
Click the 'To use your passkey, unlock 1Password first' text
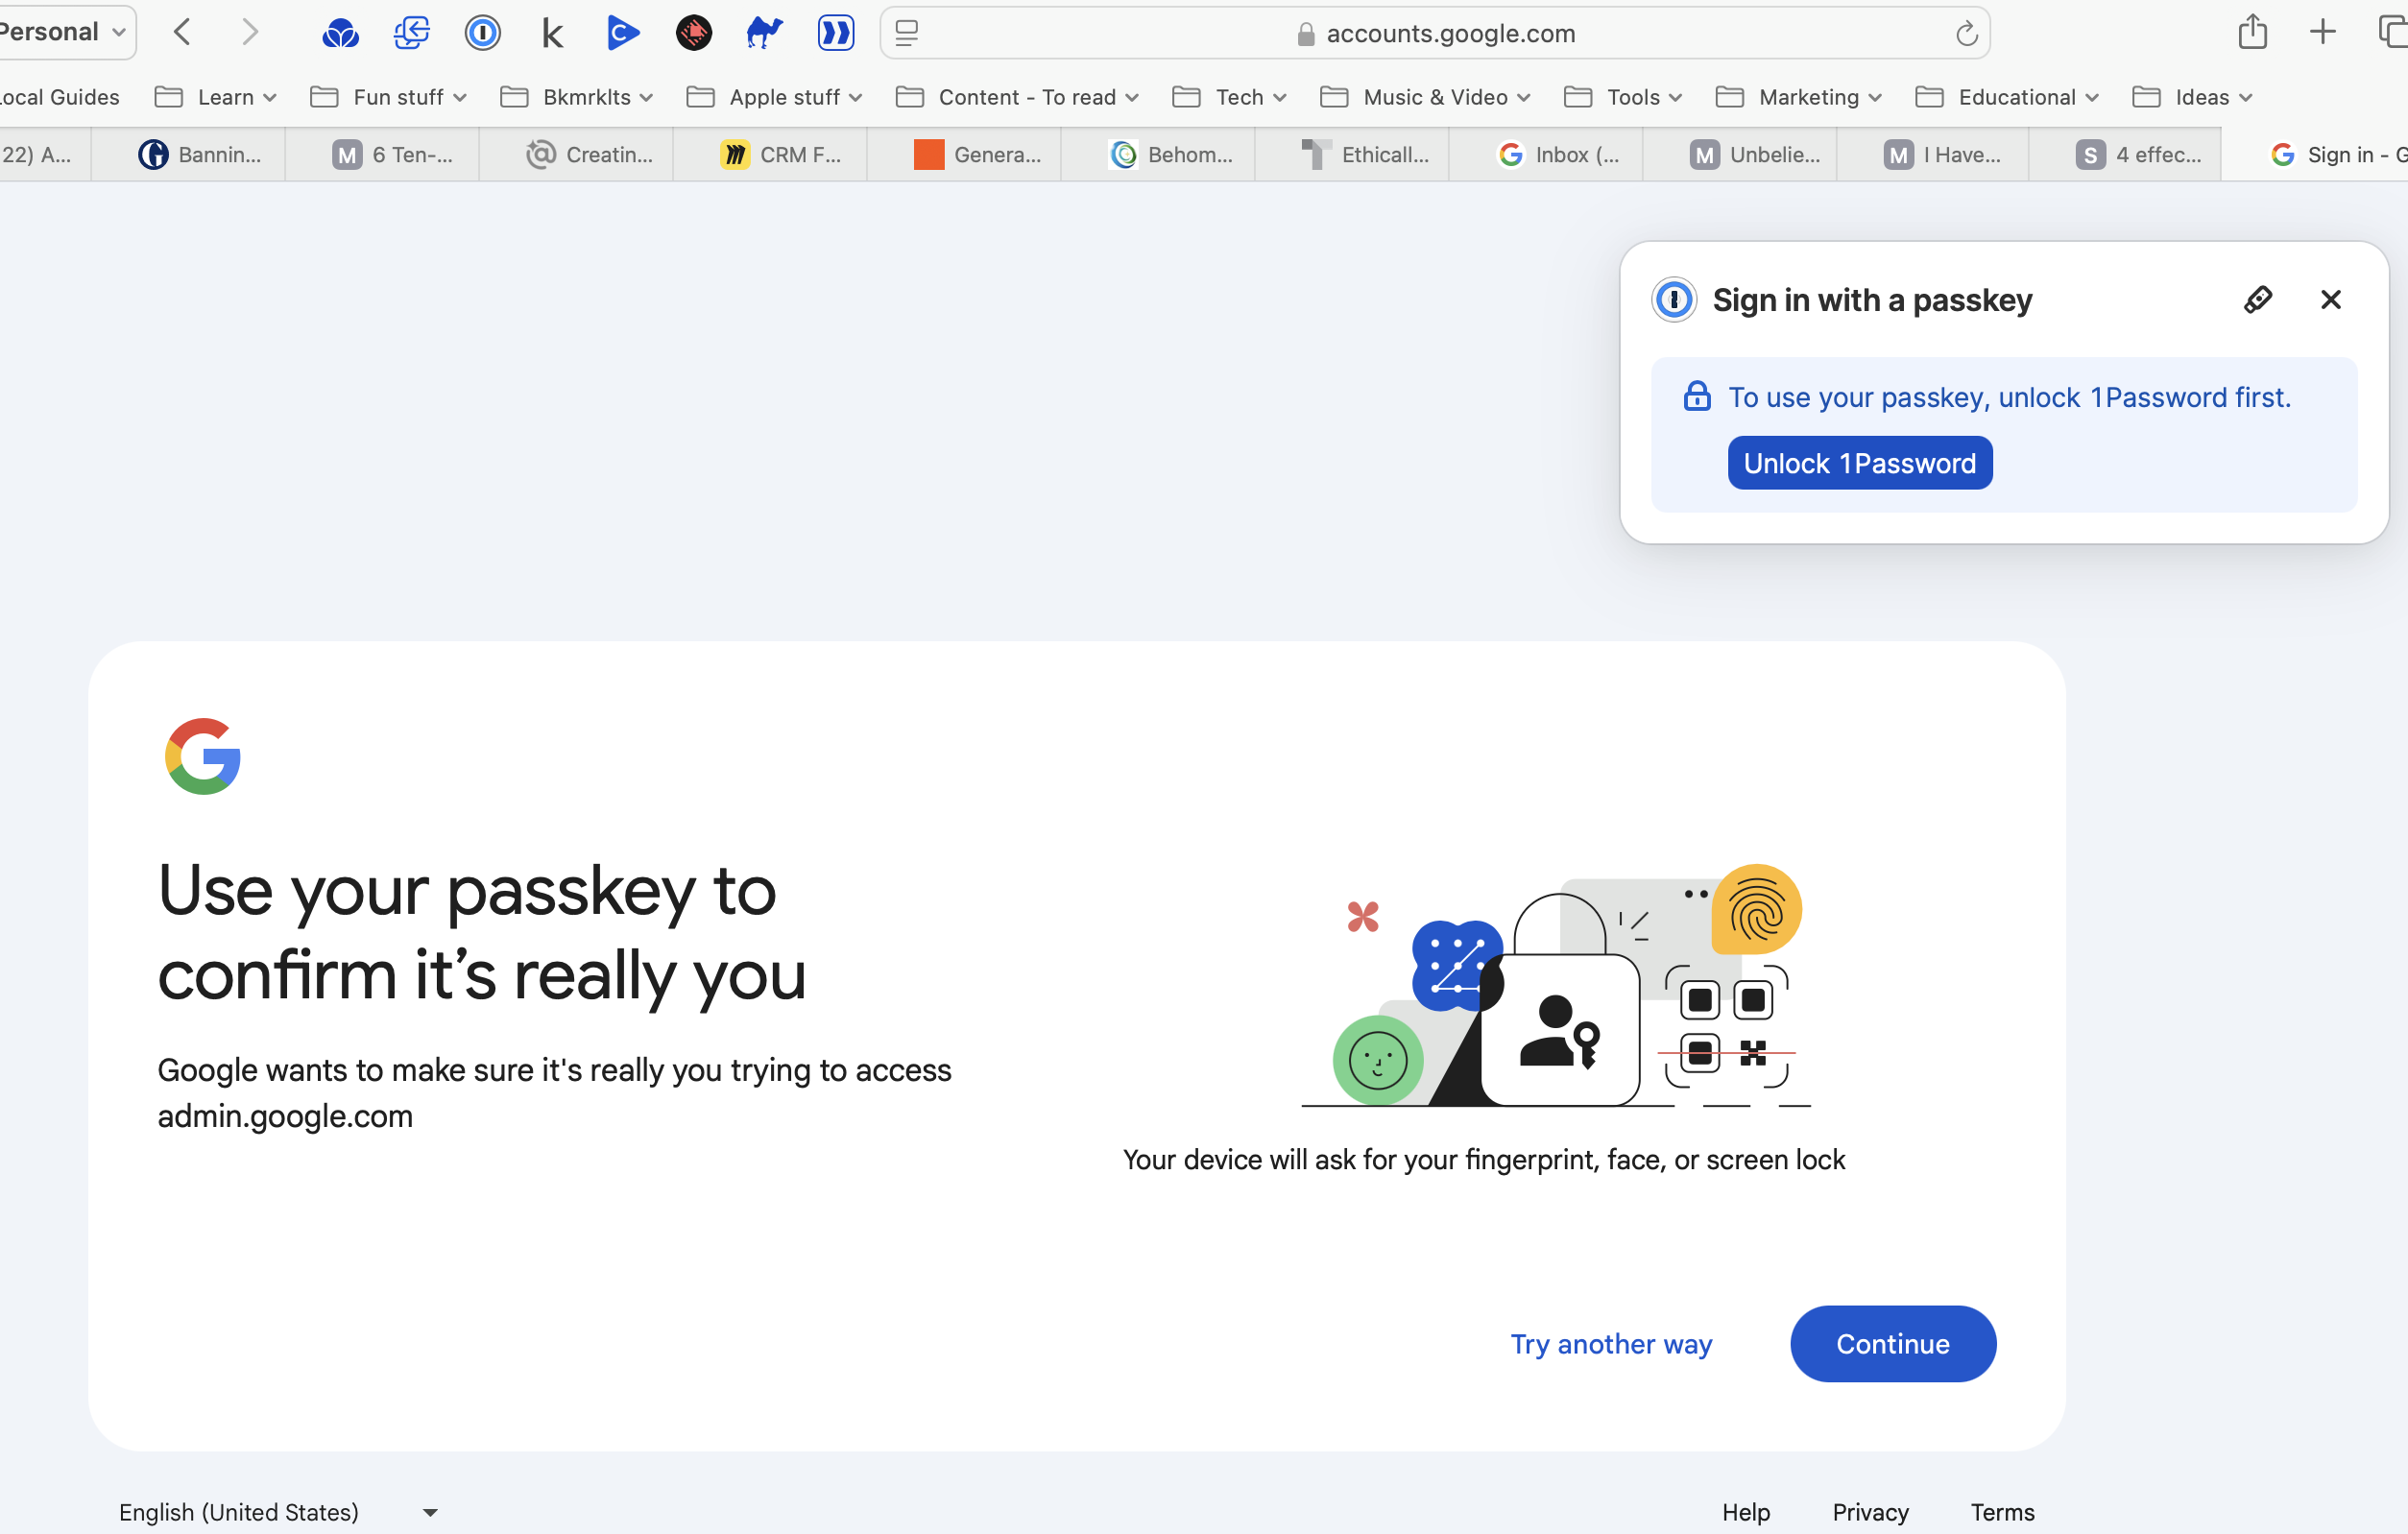(x=2009, y=397)
